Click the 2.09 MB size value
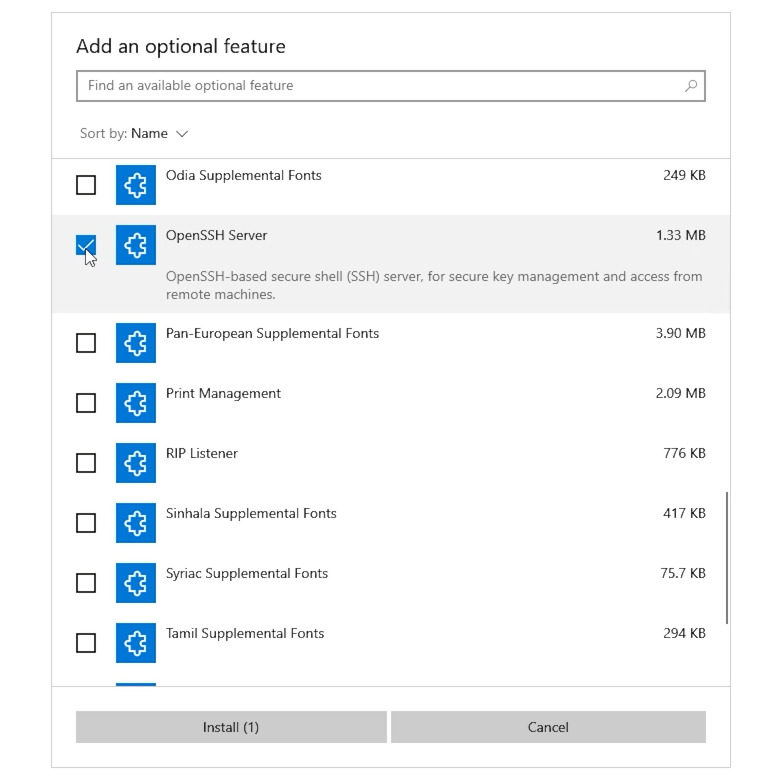Screen dimensions: 776x779 click(x=681, y=393)
